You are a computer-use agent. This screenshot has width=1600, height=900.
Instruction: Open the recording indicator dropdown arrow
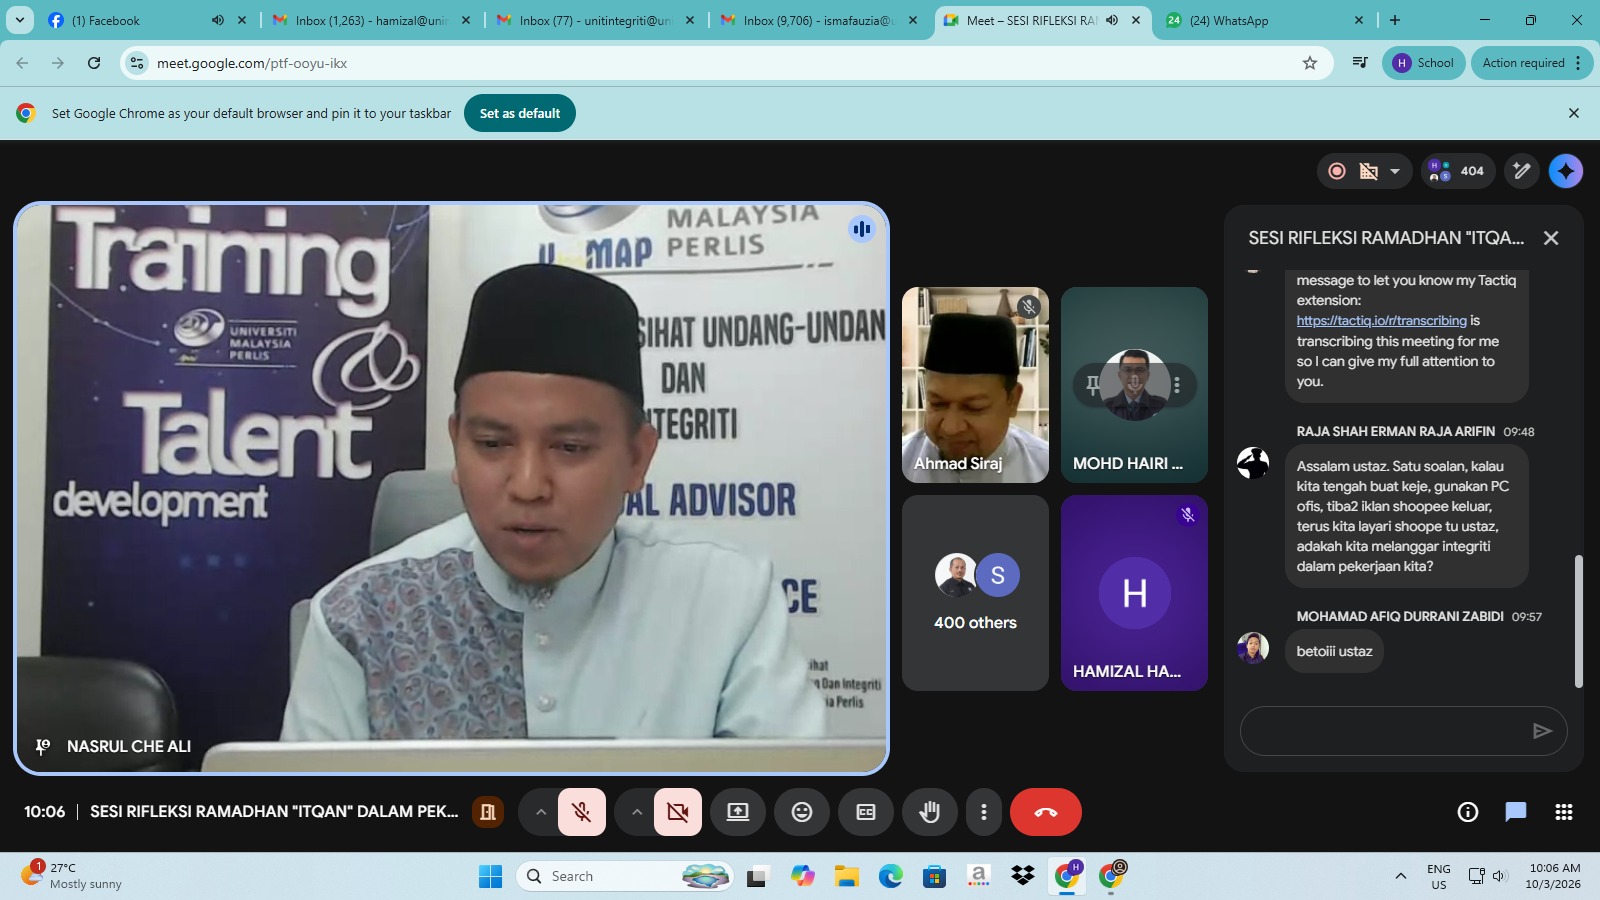pos(1395,171)
